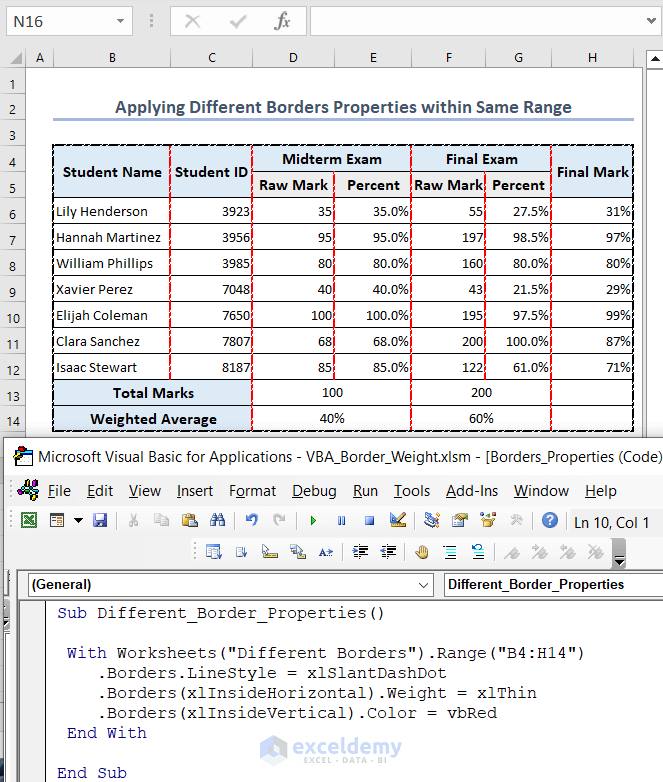Viewport: 663px width, 782px height.
Task: Select column D header
Action: (x=293, y=58)
